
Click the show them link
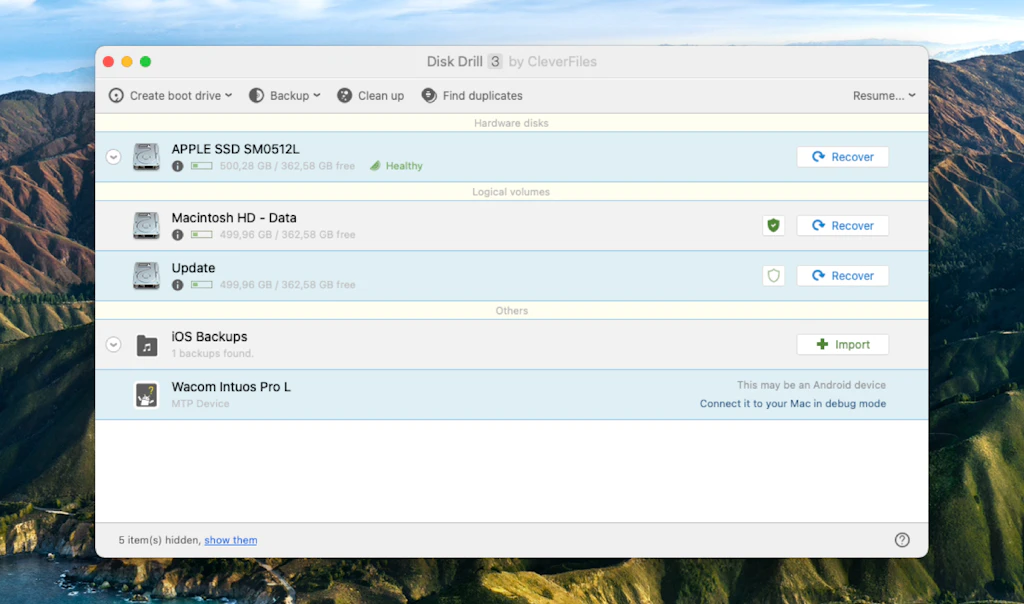click(x=231, y=540)
